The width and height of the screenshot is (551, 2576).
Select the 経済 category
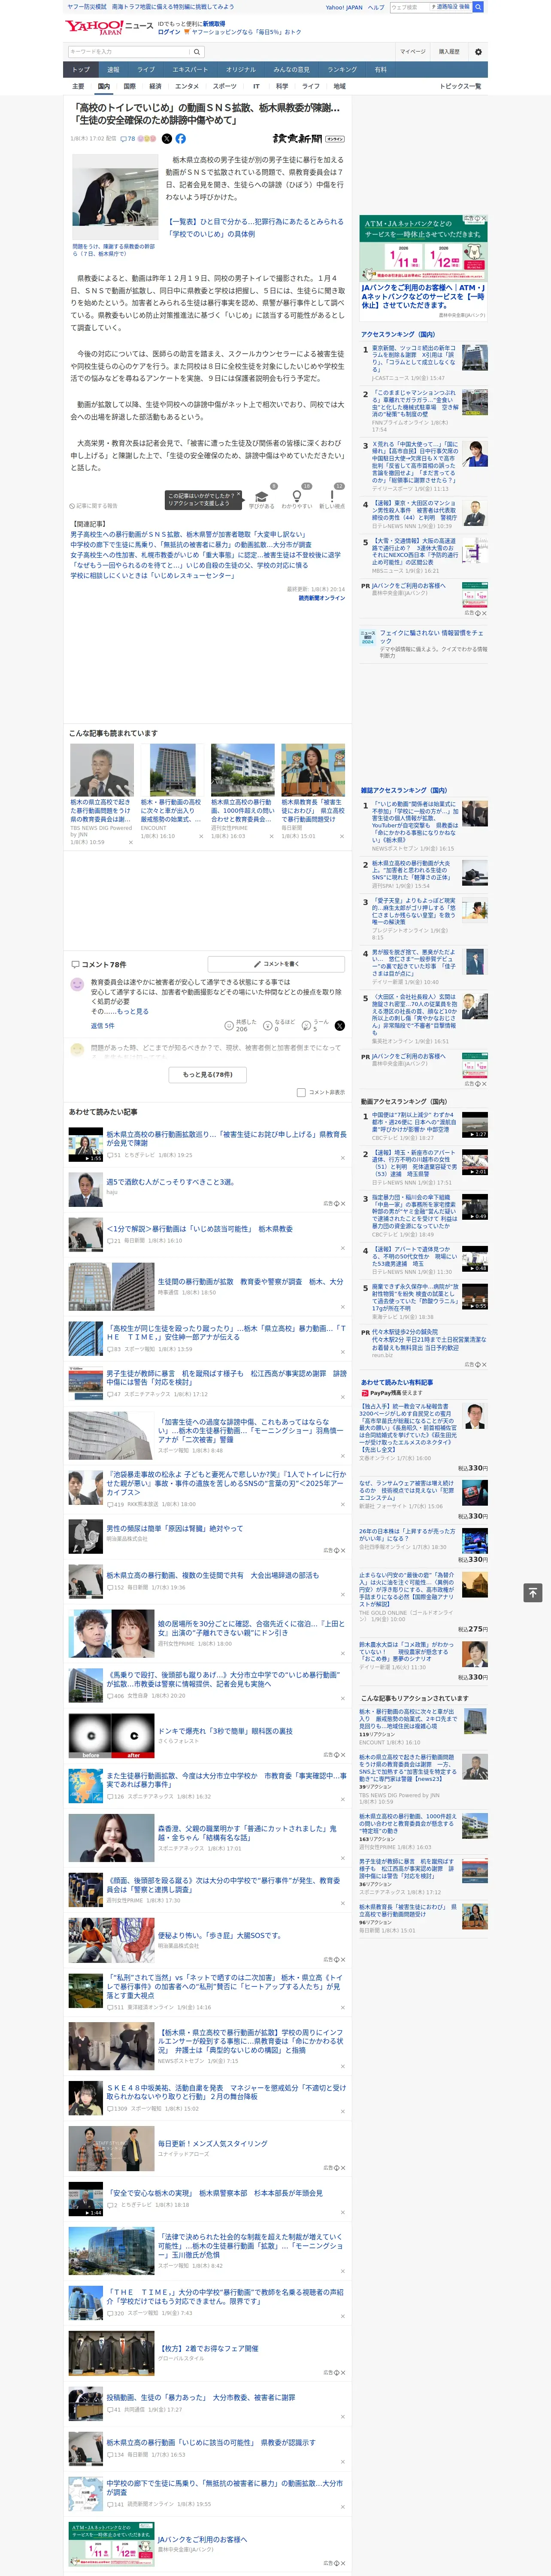[x=155, y=86]
